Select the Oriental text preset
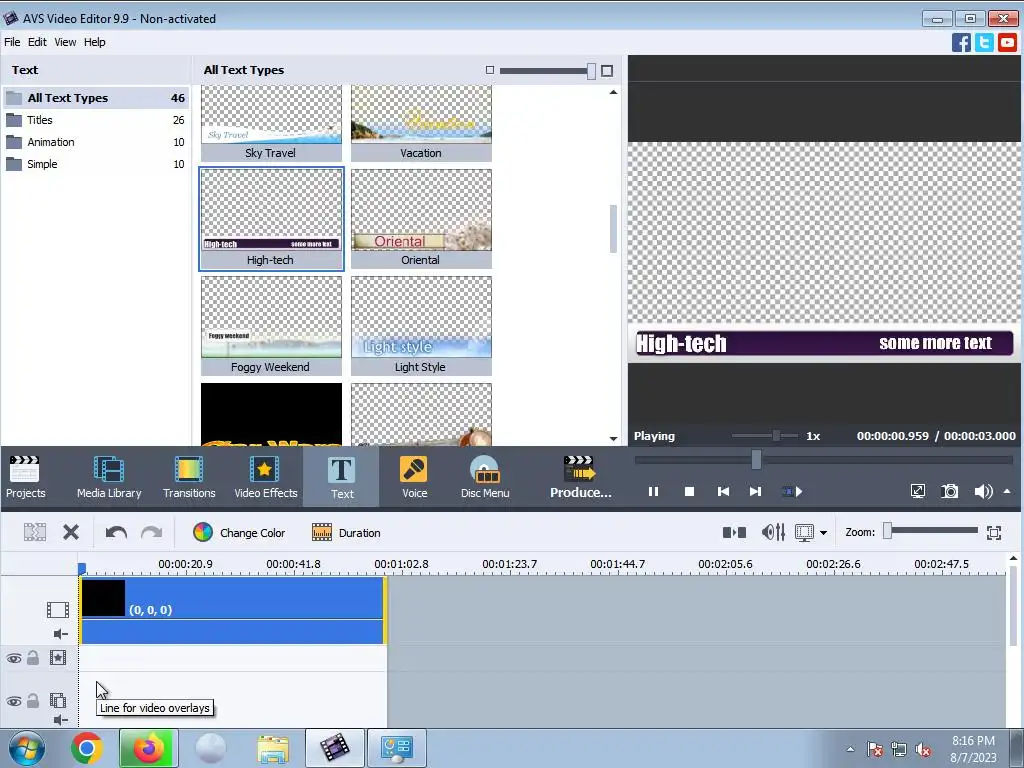 421,219
